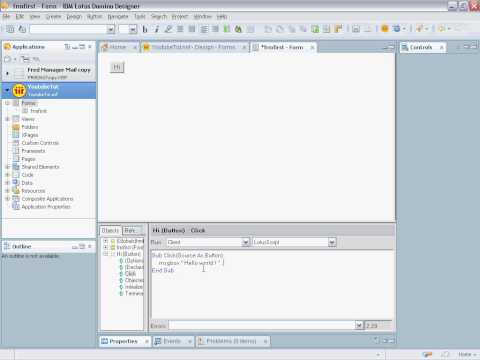
Task: Expand the Data node in navigator
Action: (7, 183)
